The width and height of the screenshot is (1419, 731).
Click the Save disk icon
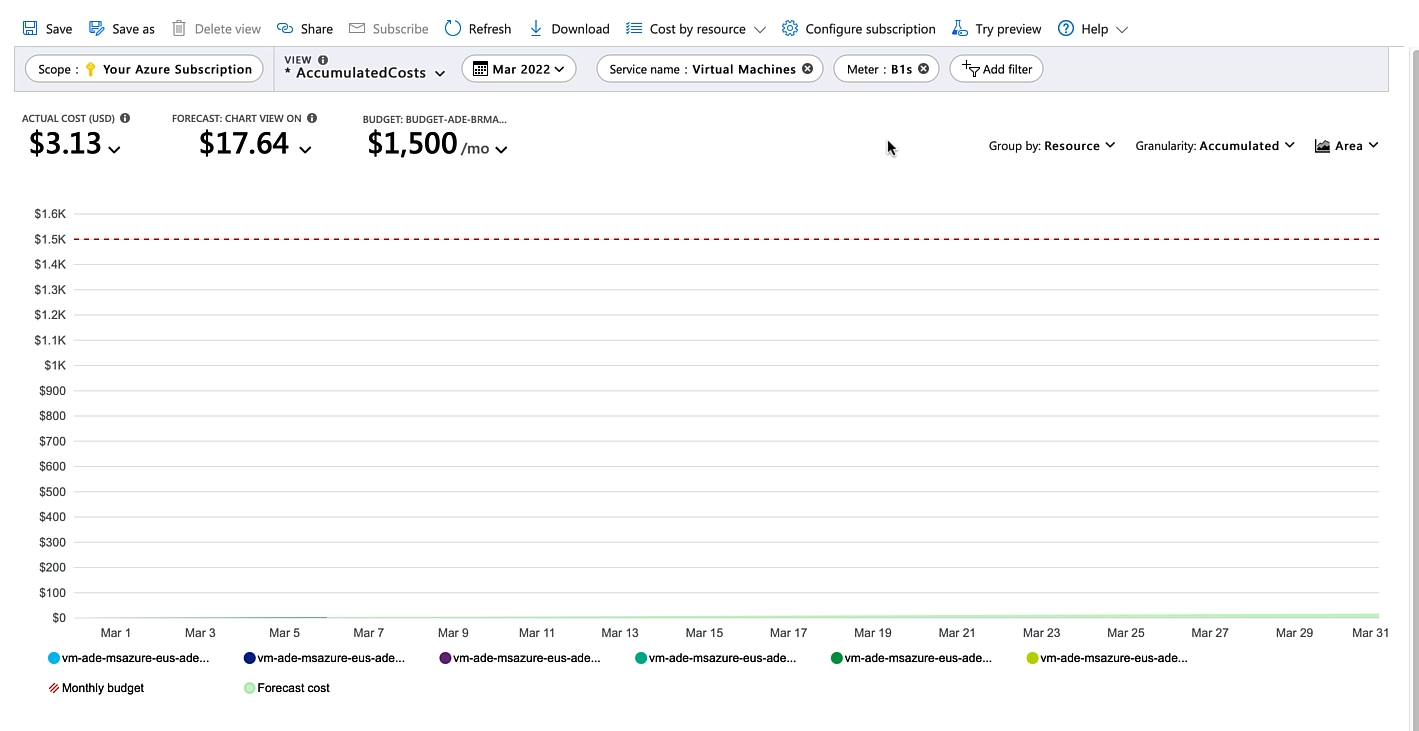(30, 29)
